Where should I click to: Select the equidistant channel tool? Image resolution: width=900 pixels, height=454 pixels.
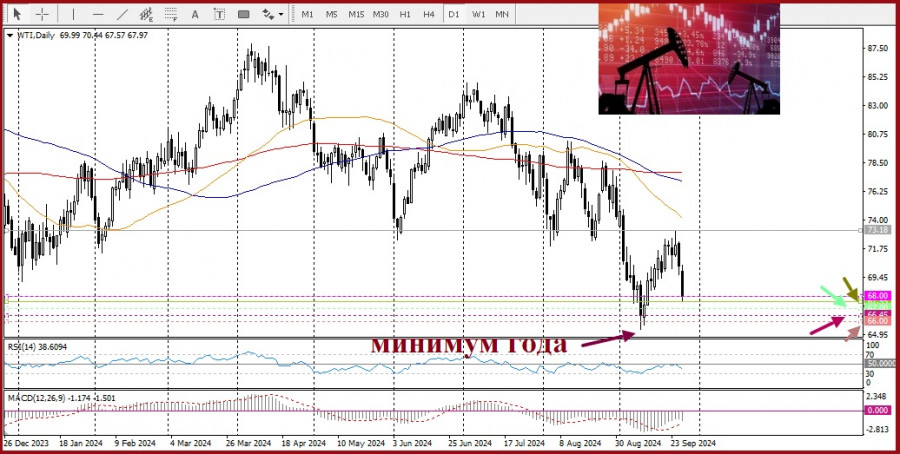pyautogui.click(x=146, y=14)
